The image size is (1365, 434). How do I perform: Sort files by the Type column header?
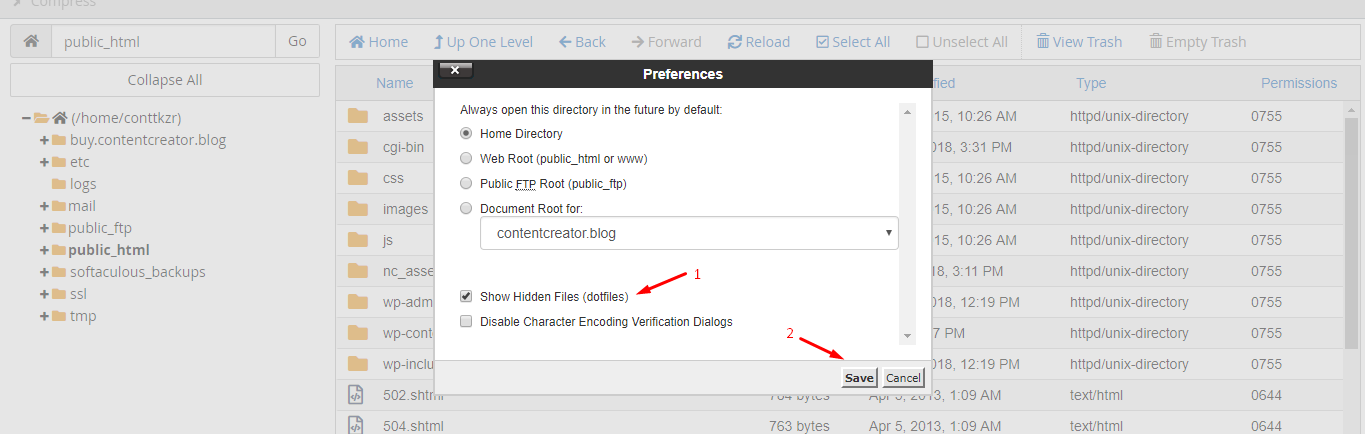pyautogui.click(x=1091, y=83)
